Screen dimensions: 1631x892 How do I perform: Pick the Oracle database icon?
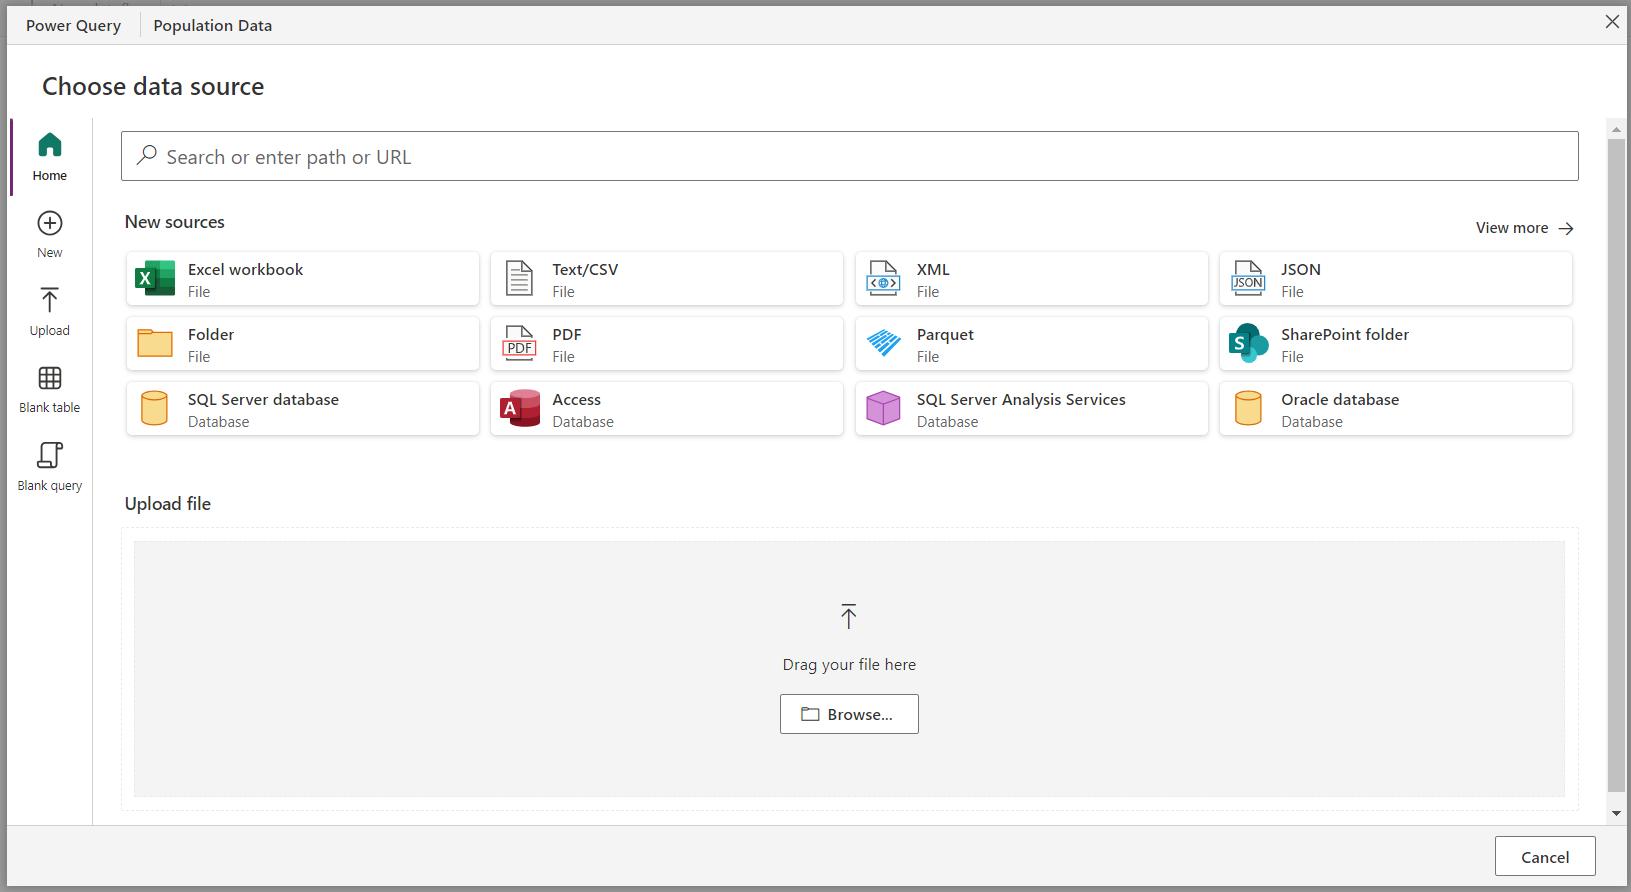pos(1248,408)
